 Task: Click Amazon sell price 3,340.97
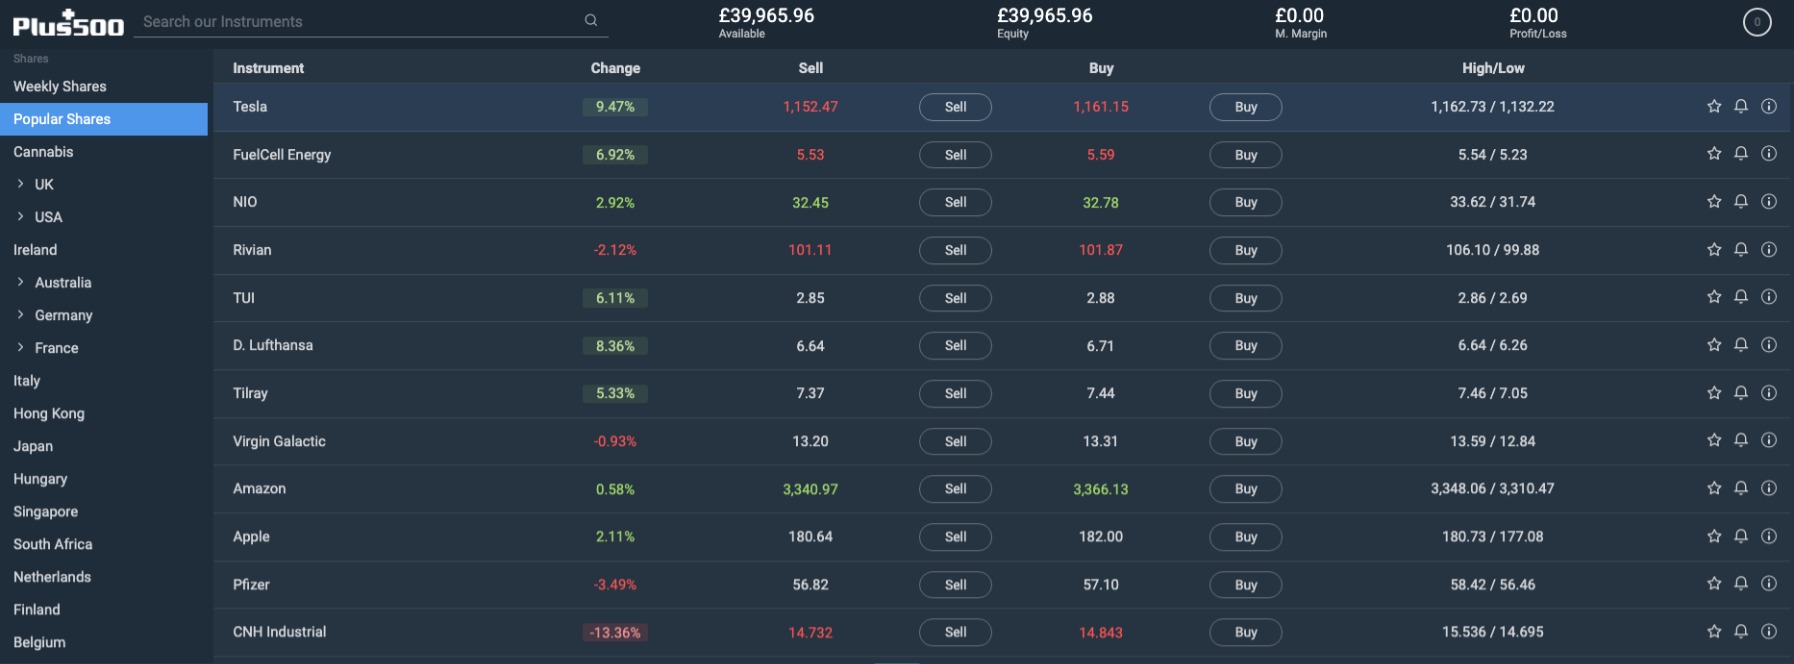(810, 489)
